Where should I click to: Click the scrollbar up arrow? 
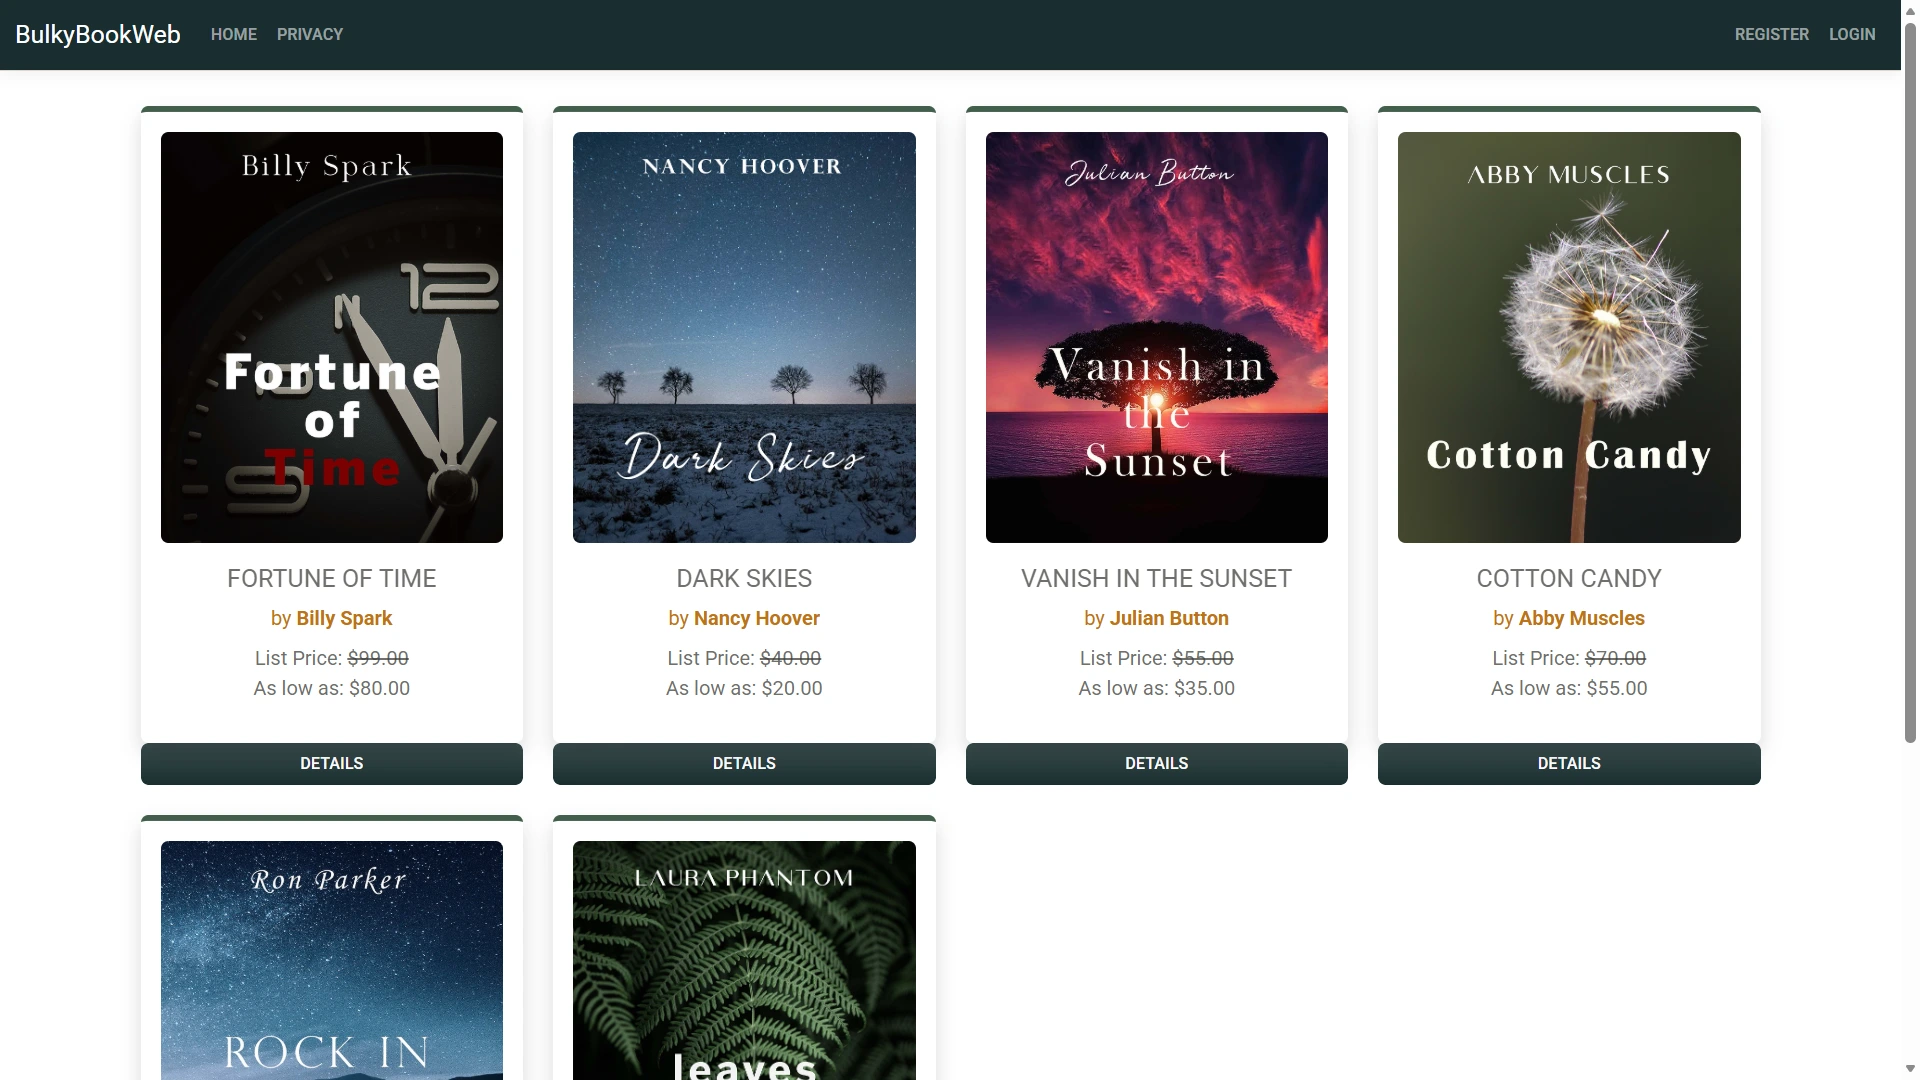click(1910, 9)
